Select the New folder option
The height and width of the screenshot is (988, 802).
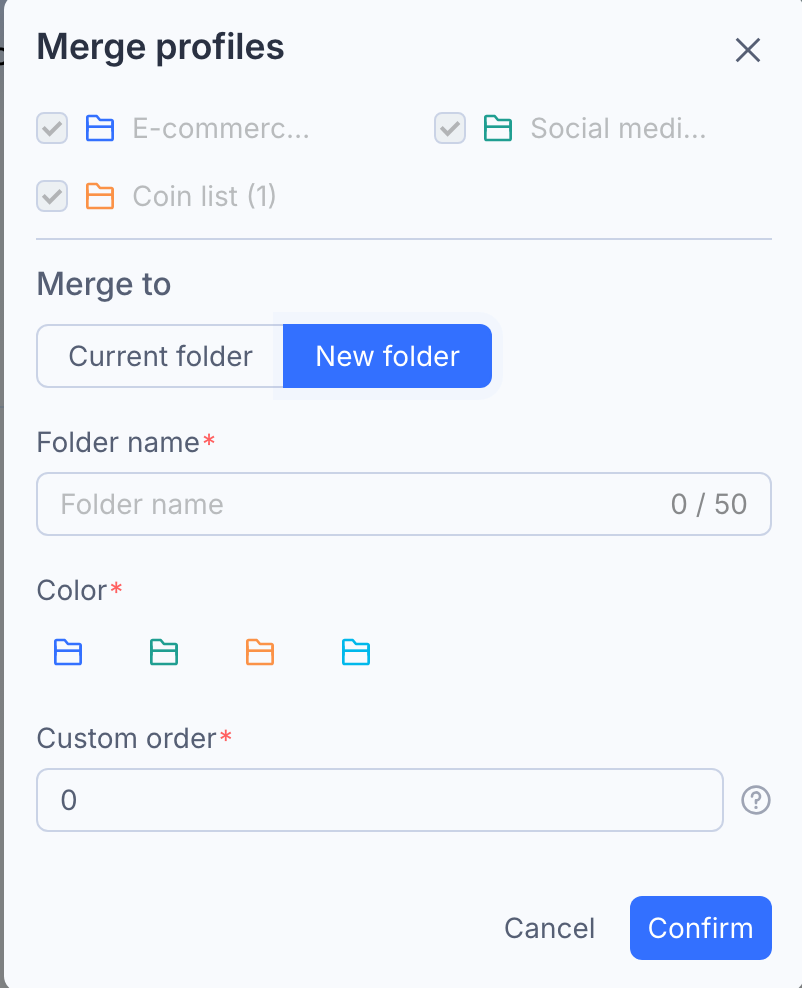pyautogui.click(x=387, y=356)
